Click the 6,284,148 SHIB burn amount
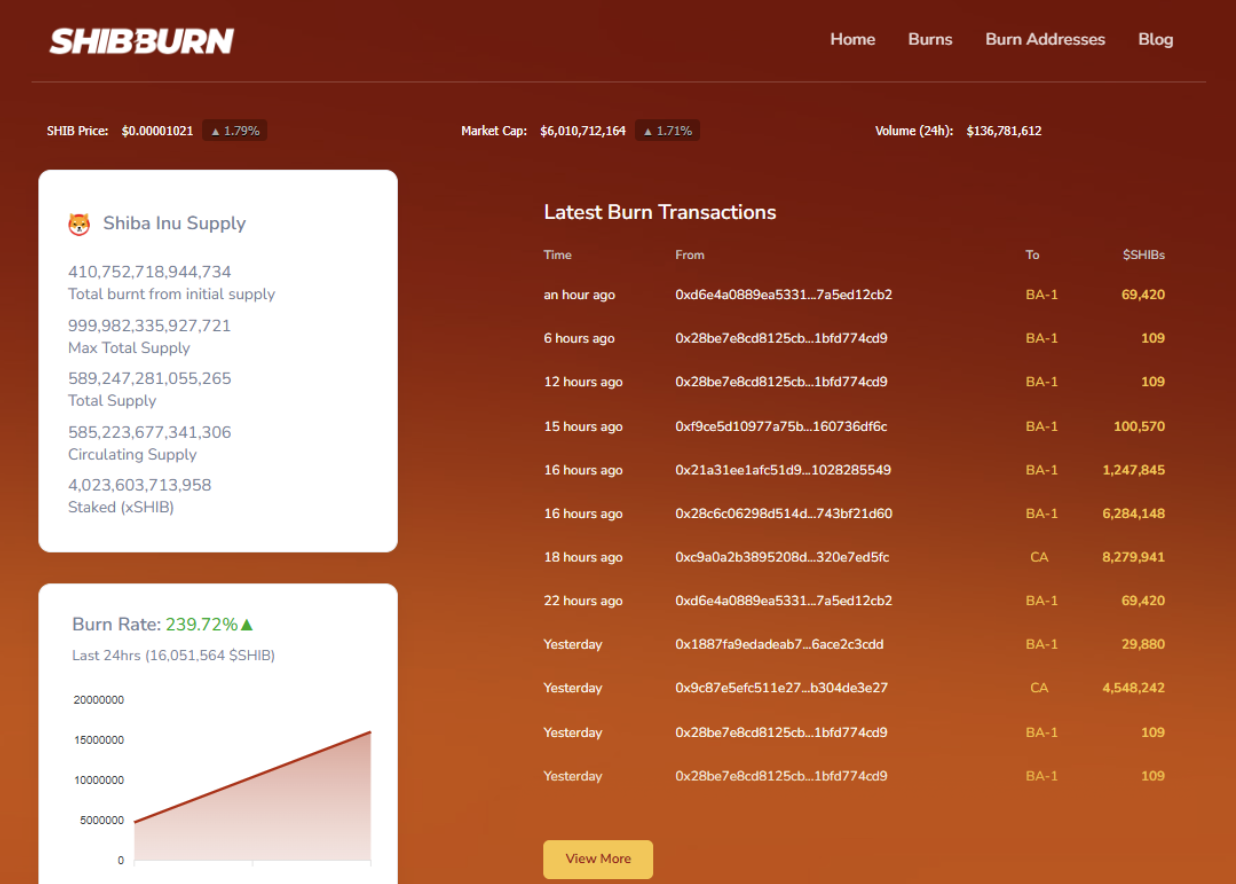The height and width of the screenshot is (884, 1236). click(1133, 514)
